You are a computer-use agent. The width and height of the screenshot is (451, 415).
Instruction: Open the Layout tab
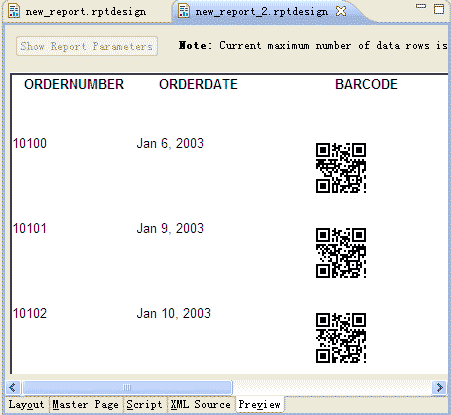(26, 404)
